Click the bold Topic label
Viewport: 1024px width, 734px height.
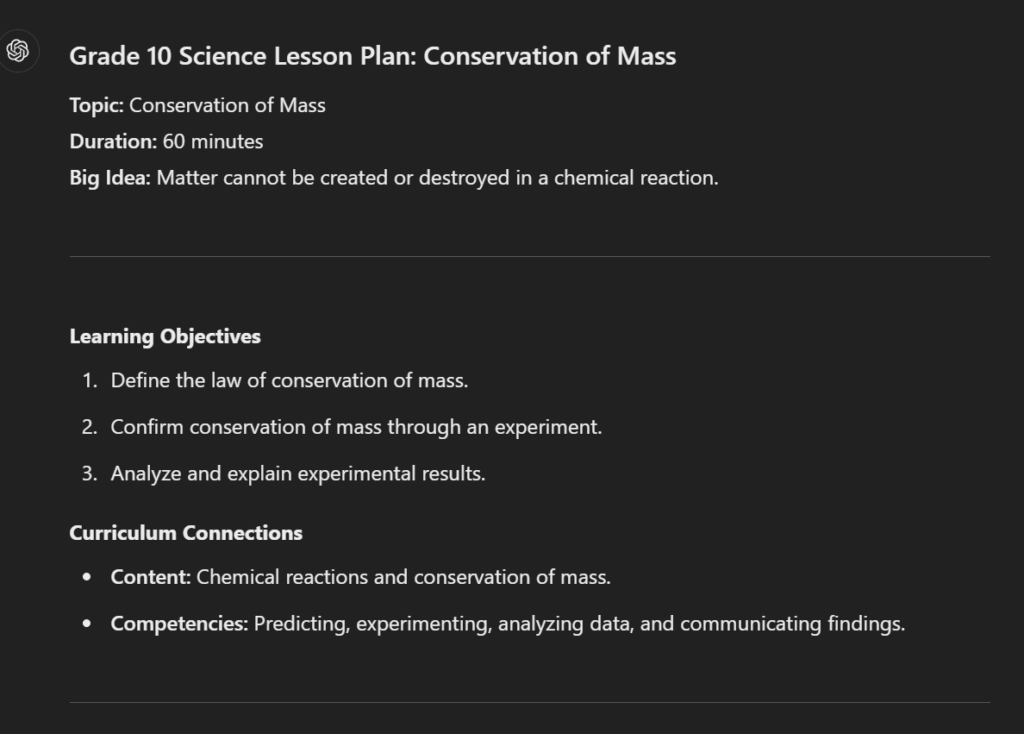point(97,105)
